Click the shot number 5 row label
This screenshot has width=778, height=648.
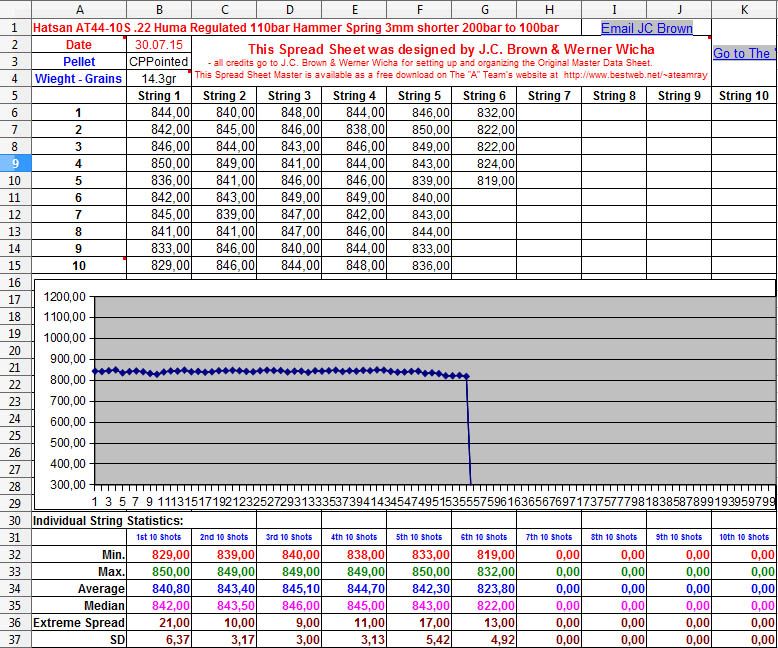point(79,180)
